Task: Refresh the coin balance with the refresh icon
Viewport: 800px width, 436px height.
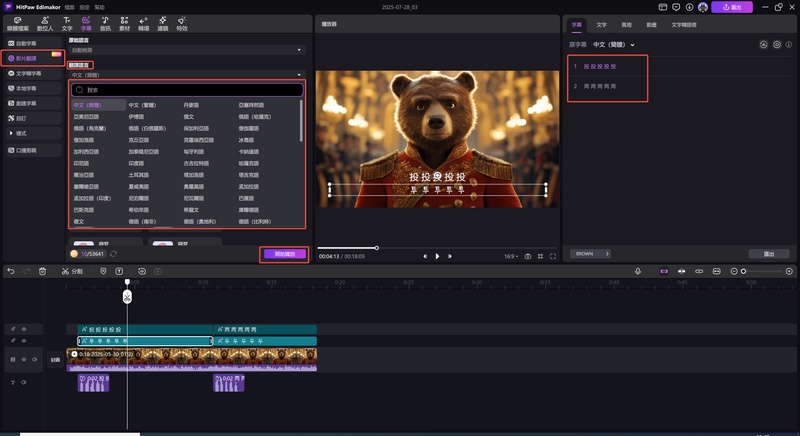Action: pyautogui.click(x=113, y=253)
